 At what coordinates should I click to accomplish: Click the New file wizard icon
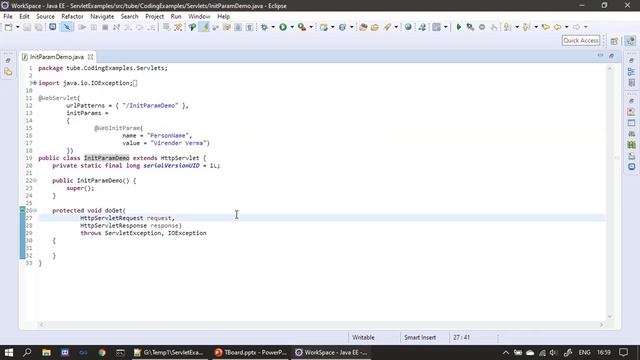(x=8, y=27)
